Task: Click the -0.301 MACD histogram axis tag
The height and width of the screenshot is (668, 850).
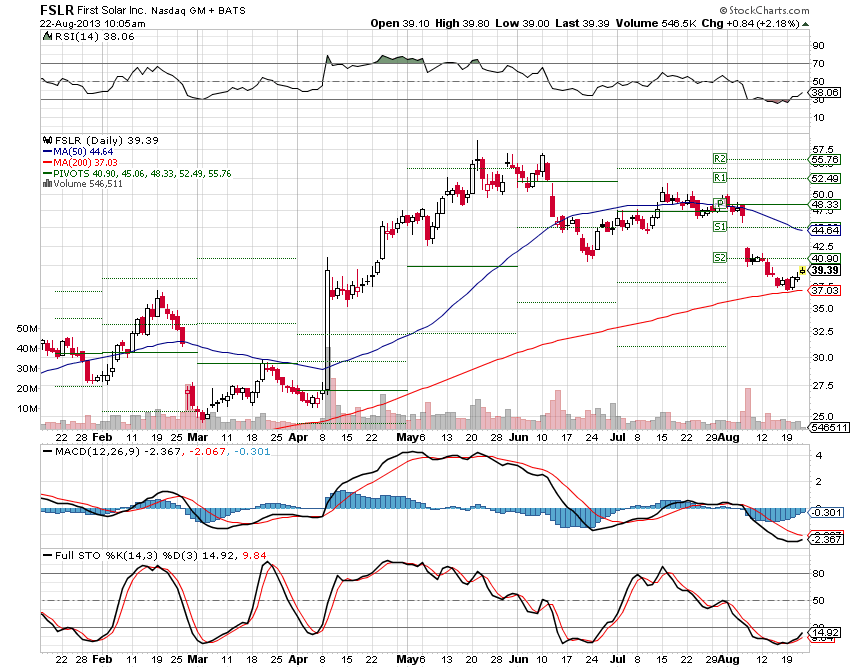Action: click(x=826, y=512)
